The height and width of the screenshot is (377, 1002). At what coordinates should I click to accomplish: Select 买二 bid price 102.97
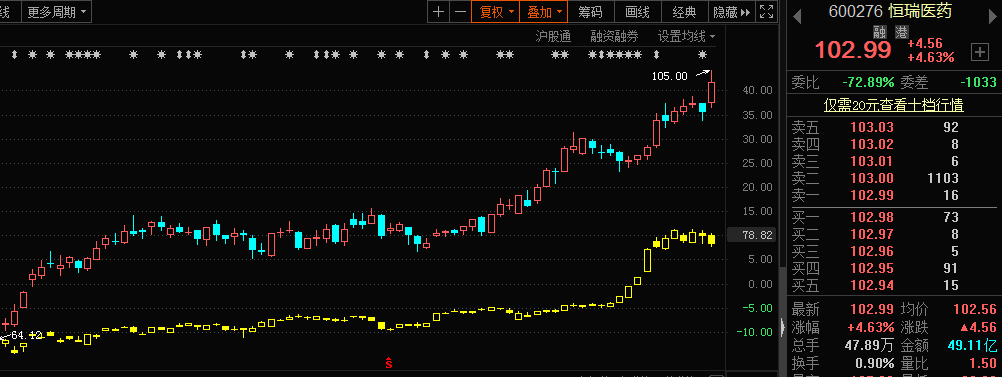(872, 235)
